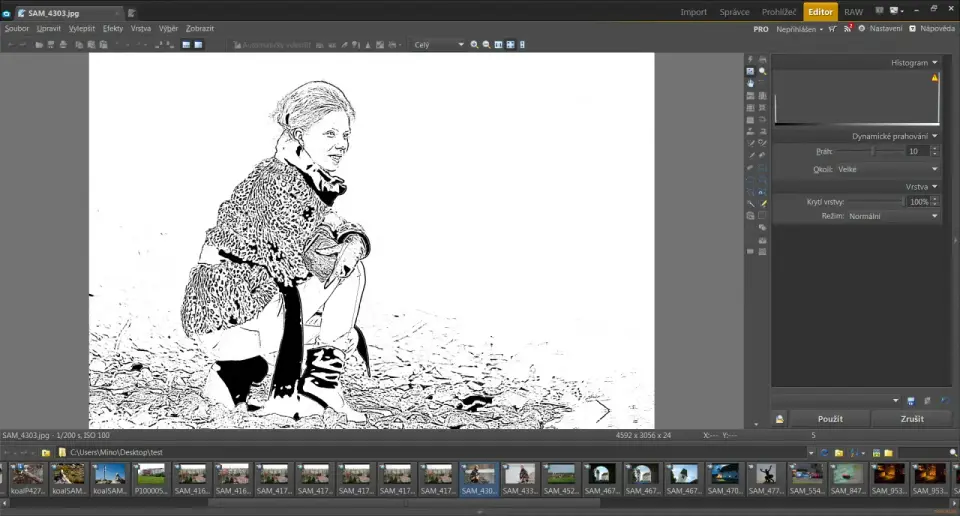The height and width of the screenshot is (516, 960).
Task: Collapse the Dynamické prahování section
Action: pos(934,136)
